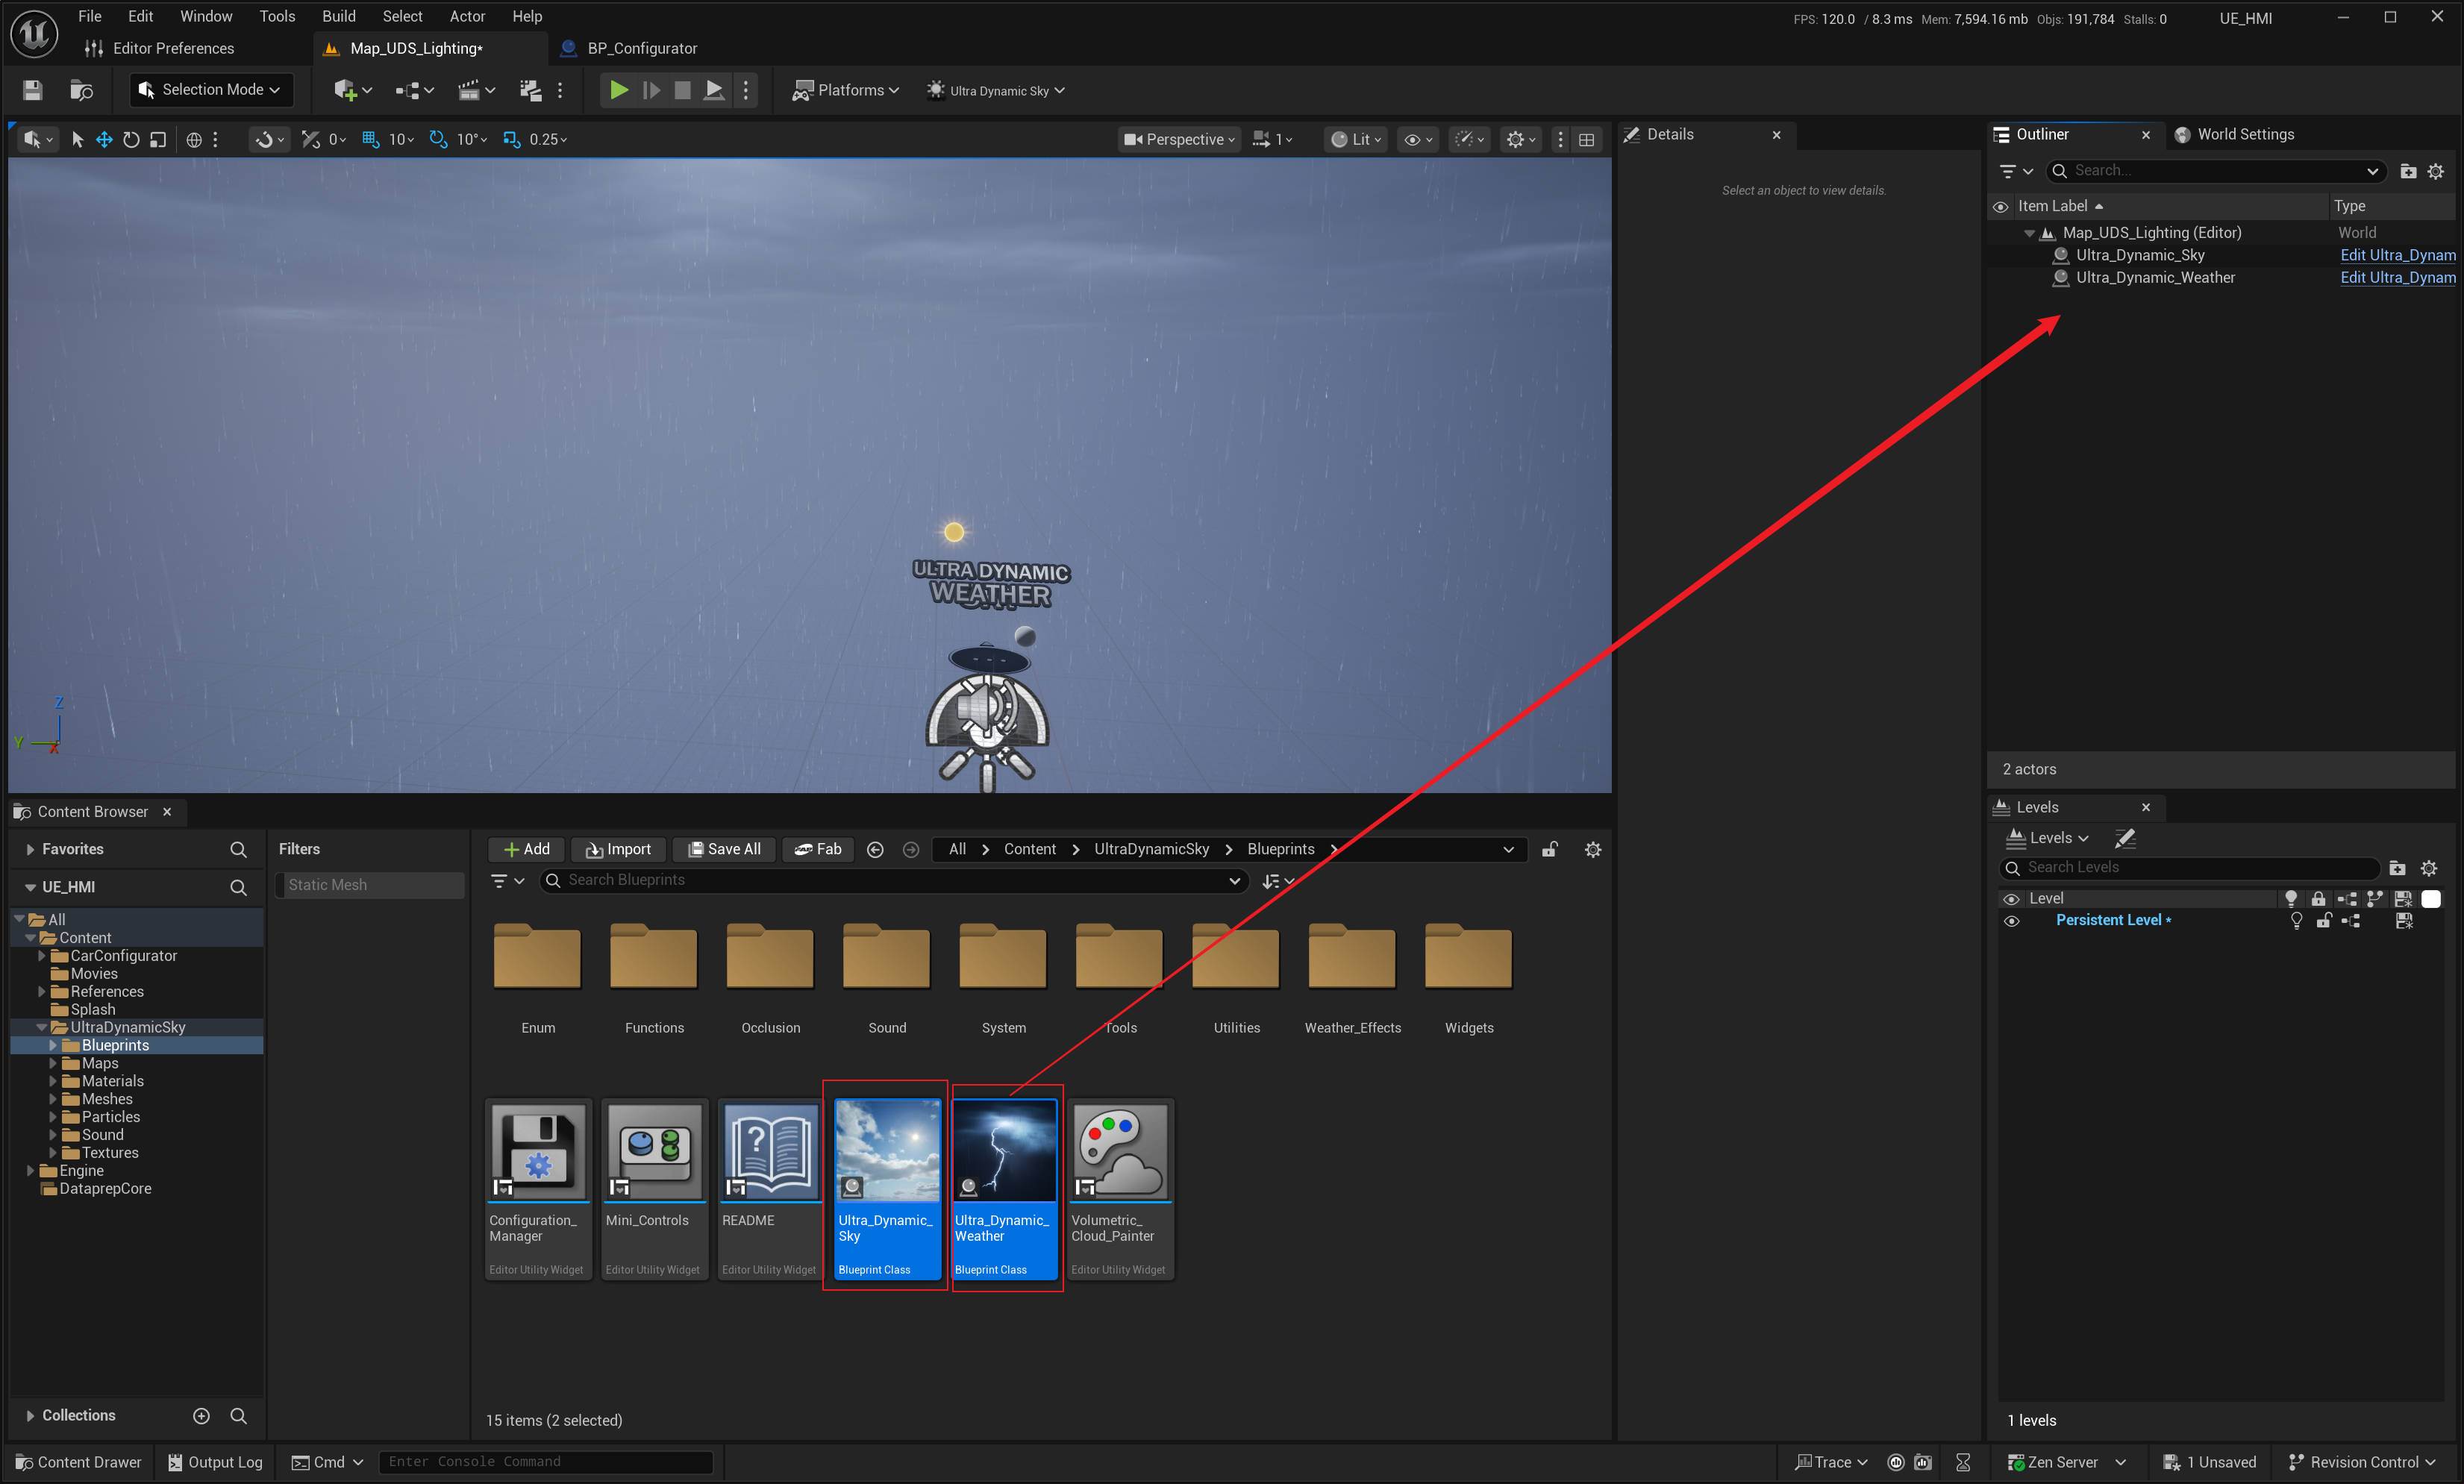Open the Tools menu
Image resolution: width=2464 pixels, height=1484 pixels.
click(x=277, y=16)
